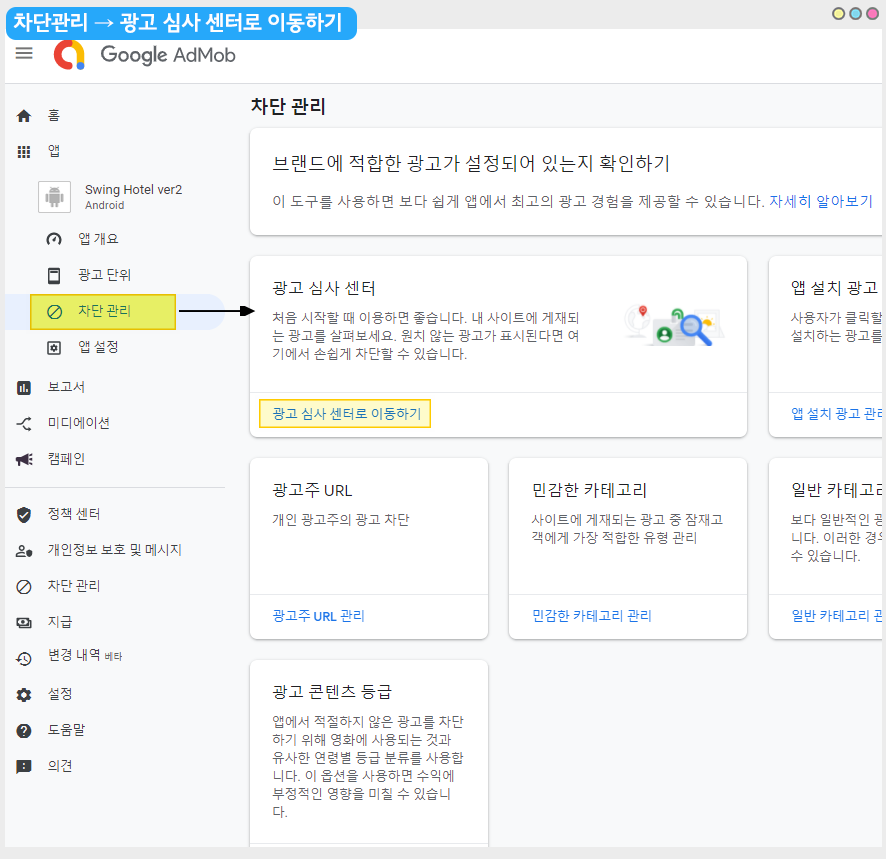886x859 pixels.
Task: Open the hamburger navigation menu
Action: [x=24, y=53]
